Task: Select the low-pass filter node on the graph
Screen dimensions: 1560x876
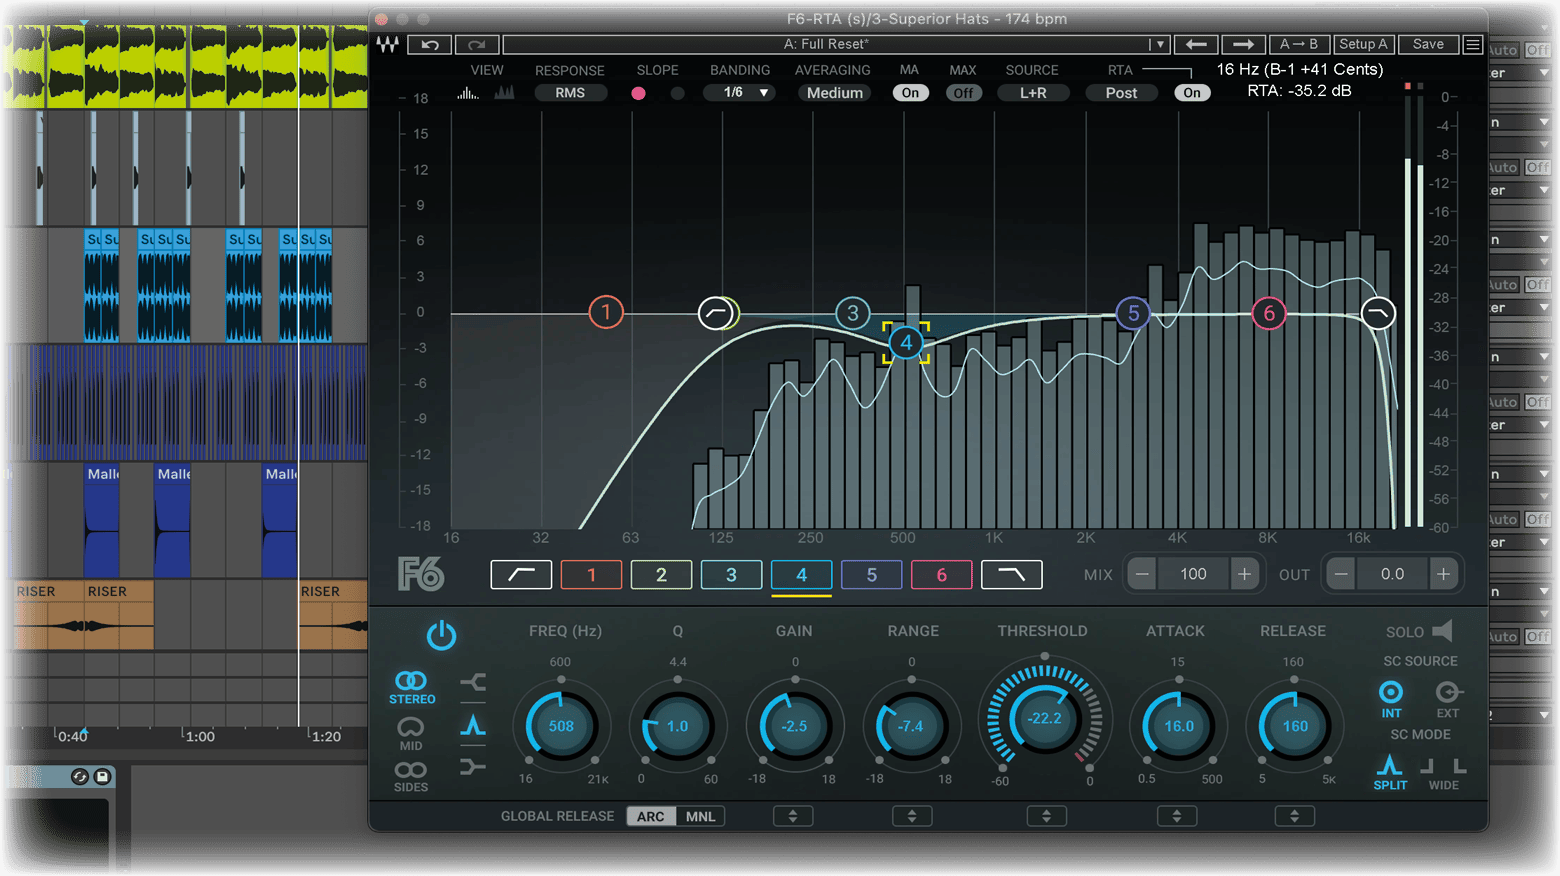Action: [x=1378, y=313]
